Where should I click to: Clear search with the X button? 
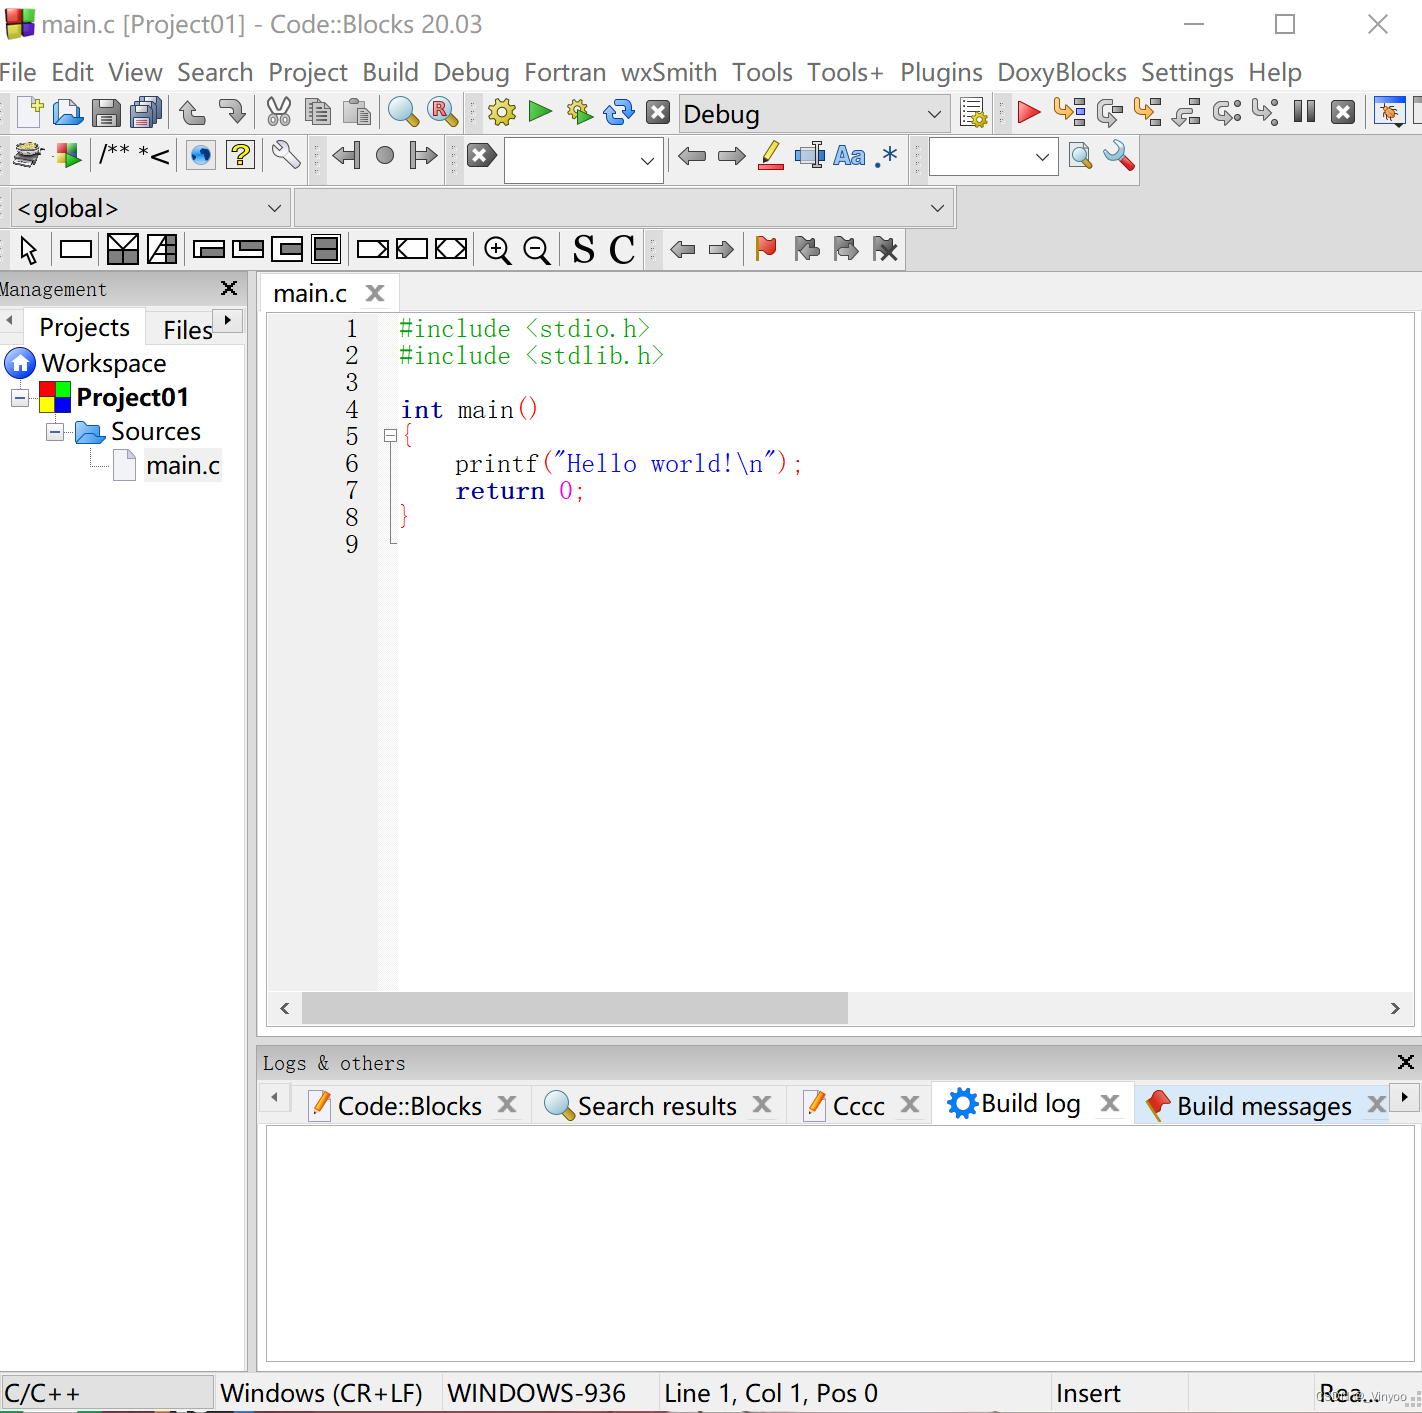481,155
